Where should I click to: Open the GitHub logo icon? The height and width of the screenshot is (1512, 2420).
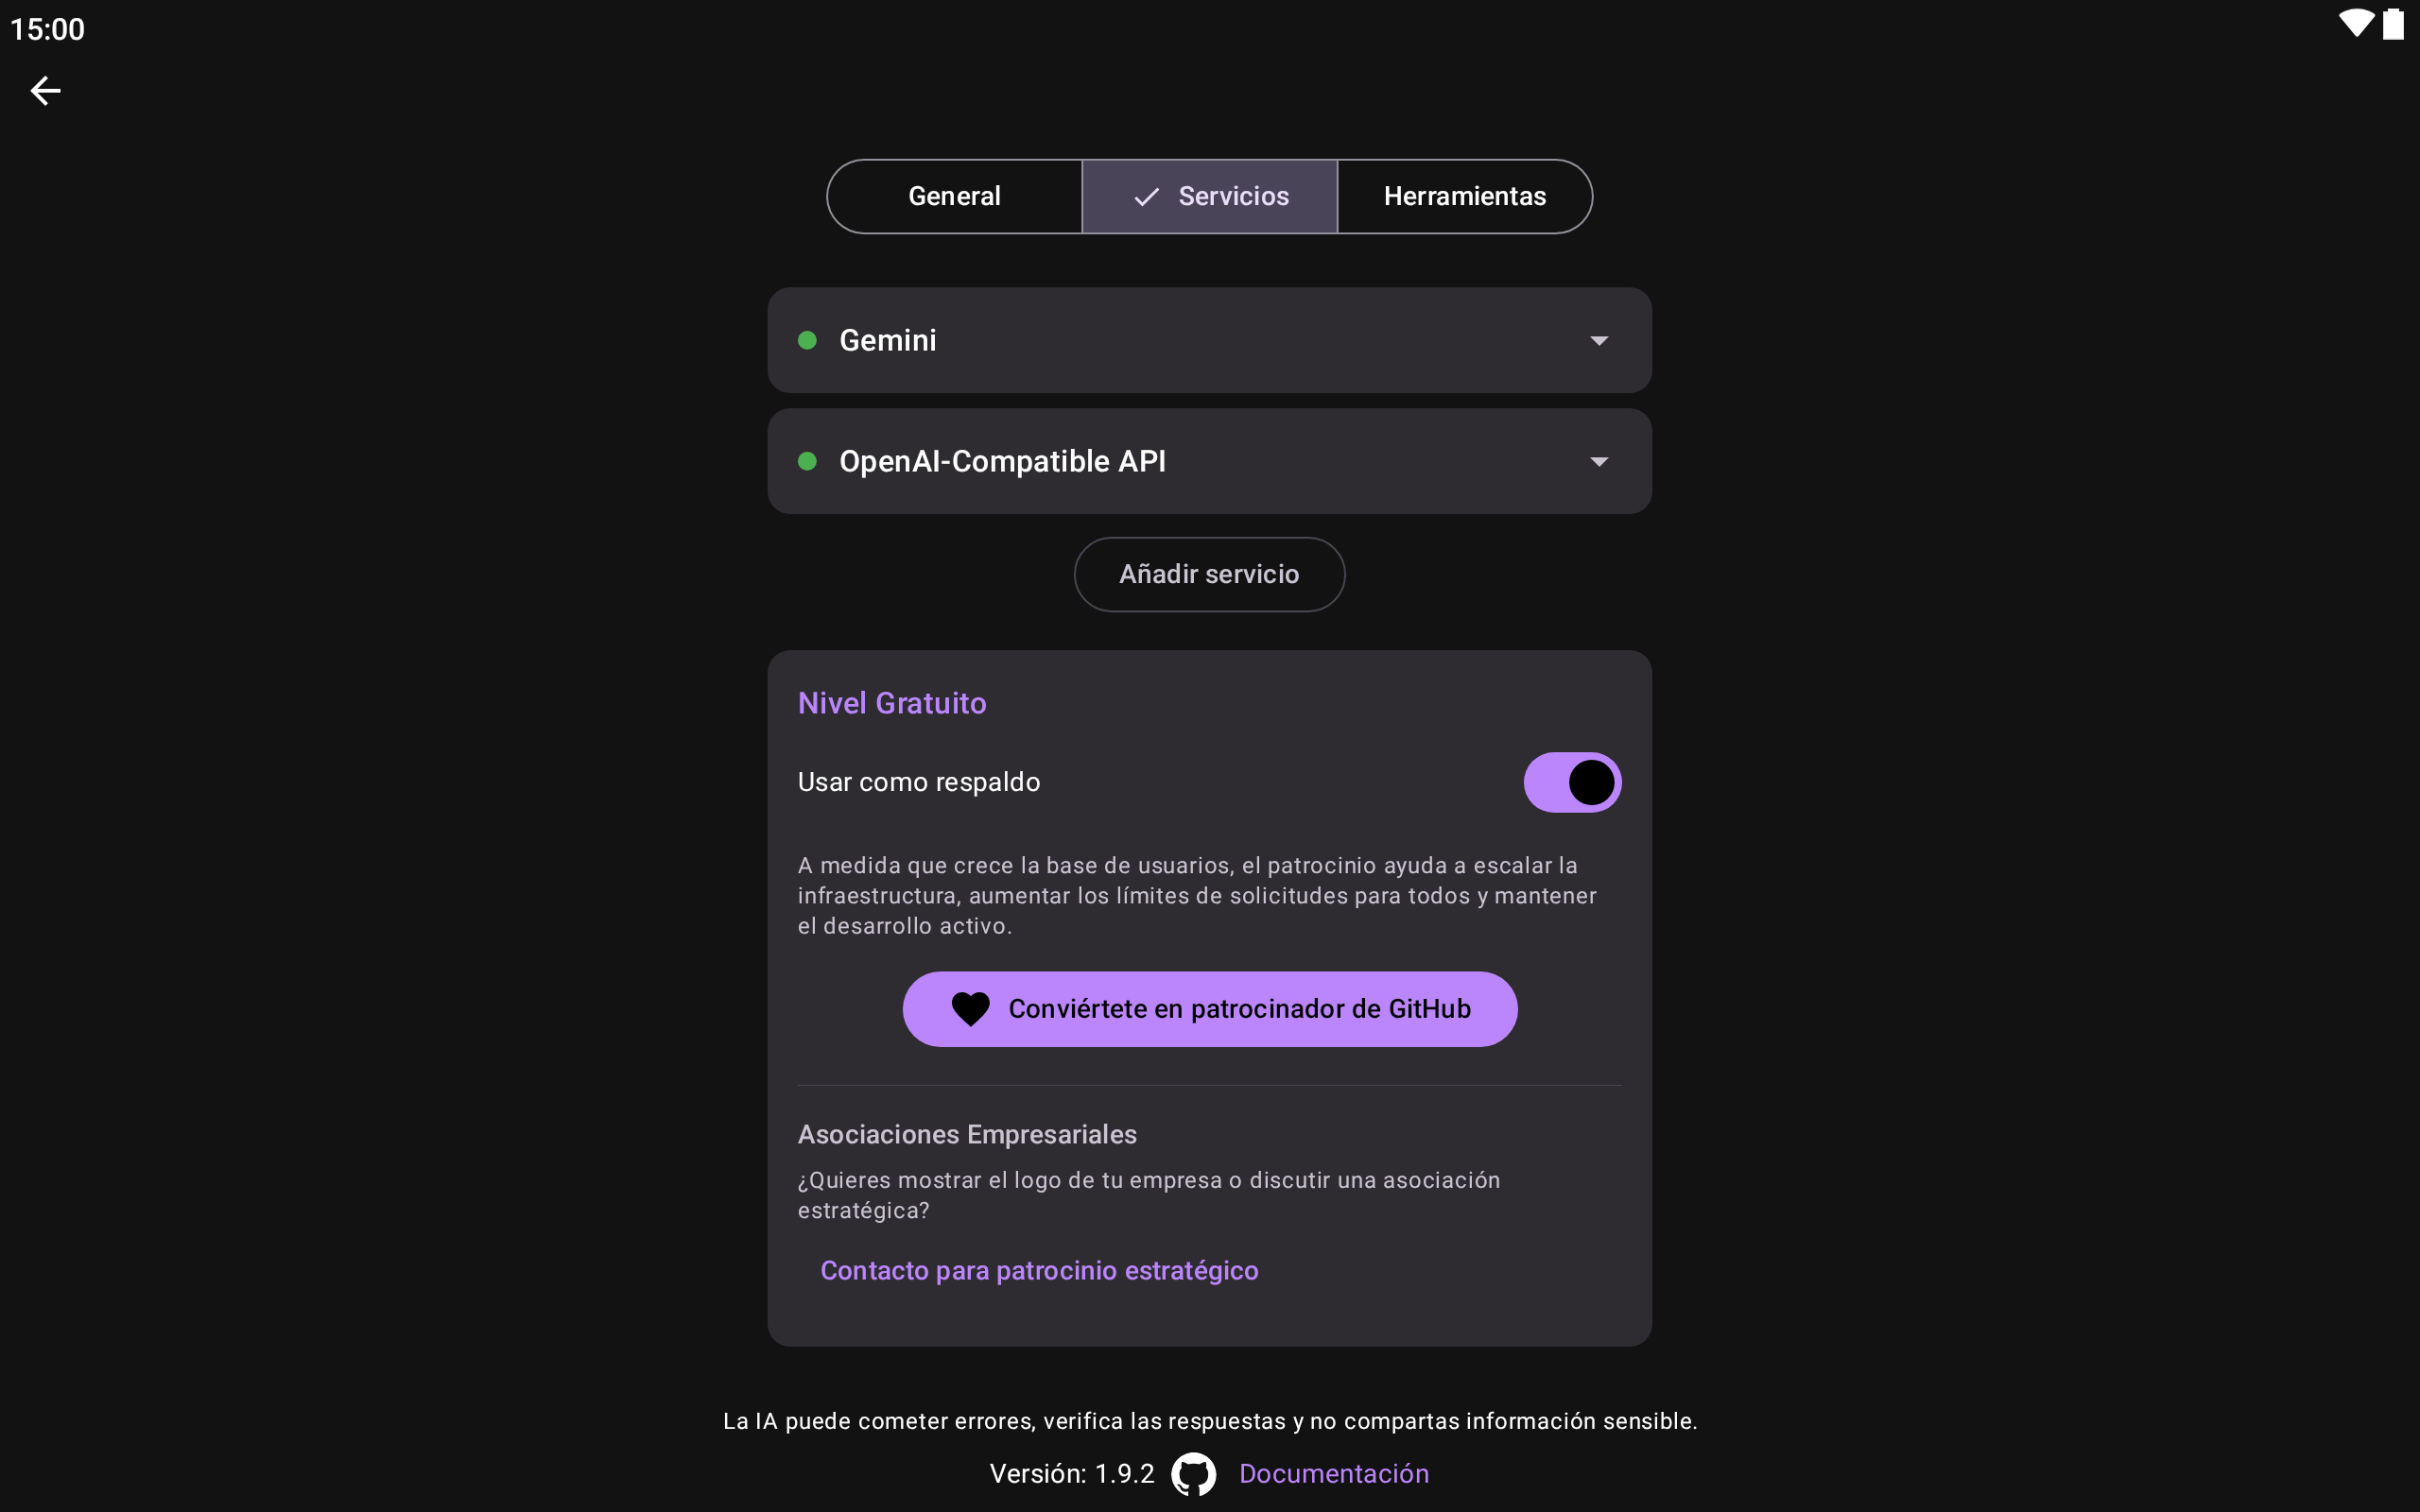[x=1193, y=1473]
